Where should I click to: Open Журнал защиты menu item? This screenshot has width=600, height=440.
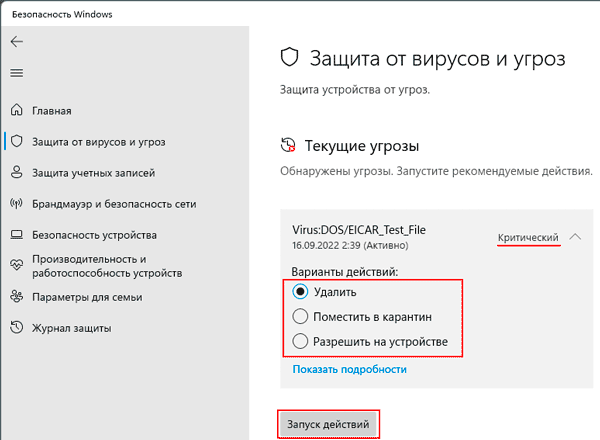(x=72, y=328)
